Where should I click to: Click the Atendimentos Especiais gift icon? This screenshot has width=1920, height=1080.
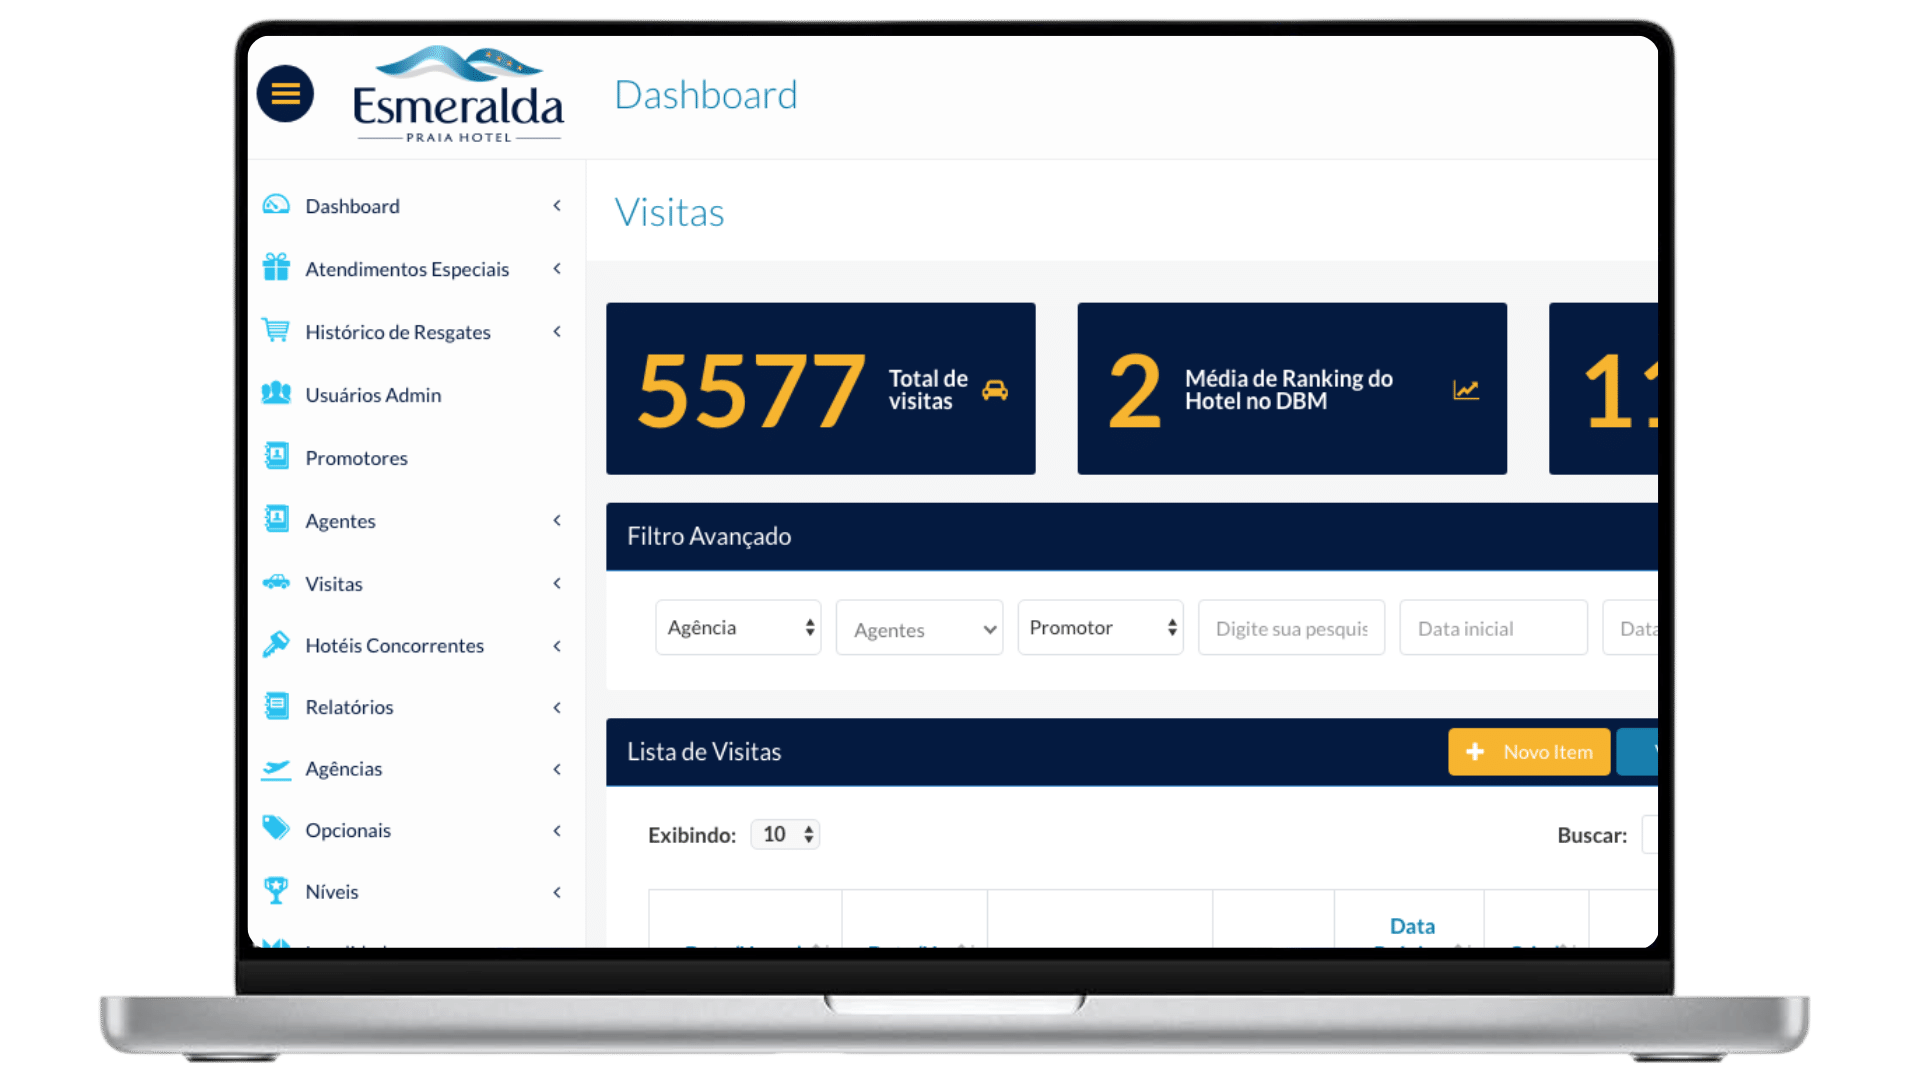click(x=276, y=267)
